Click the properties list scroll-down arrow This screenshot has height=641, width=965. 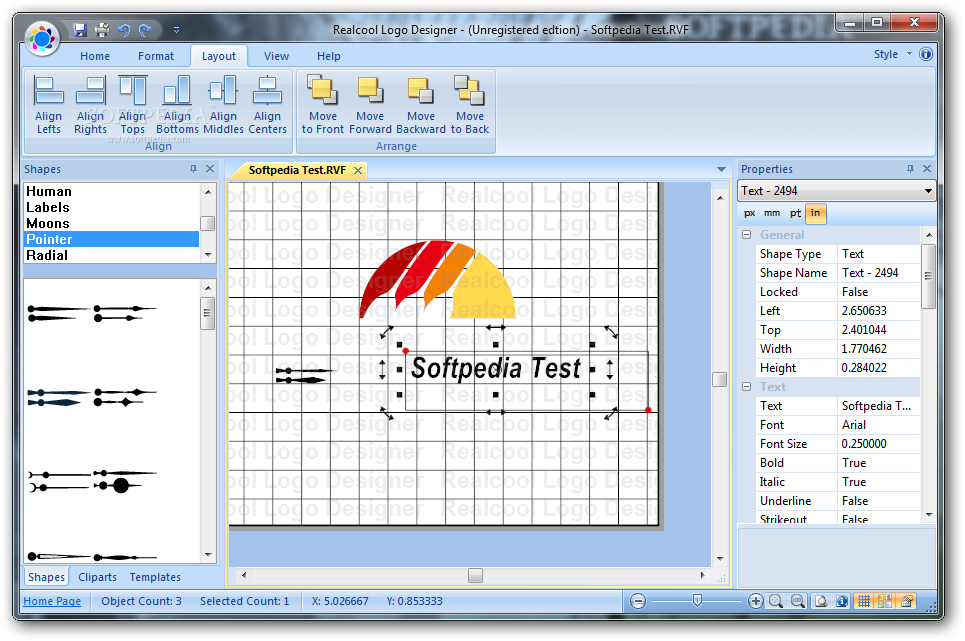point(929,515)
